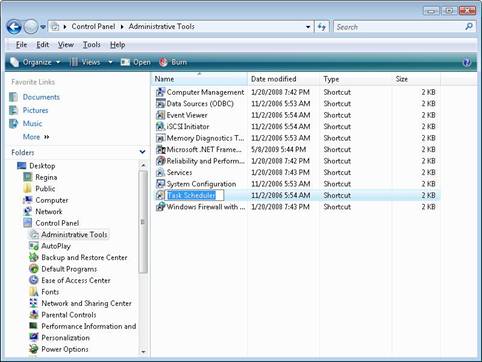Click the Open toolbar button
482x362 pixels.
click(x=136, y=62)
